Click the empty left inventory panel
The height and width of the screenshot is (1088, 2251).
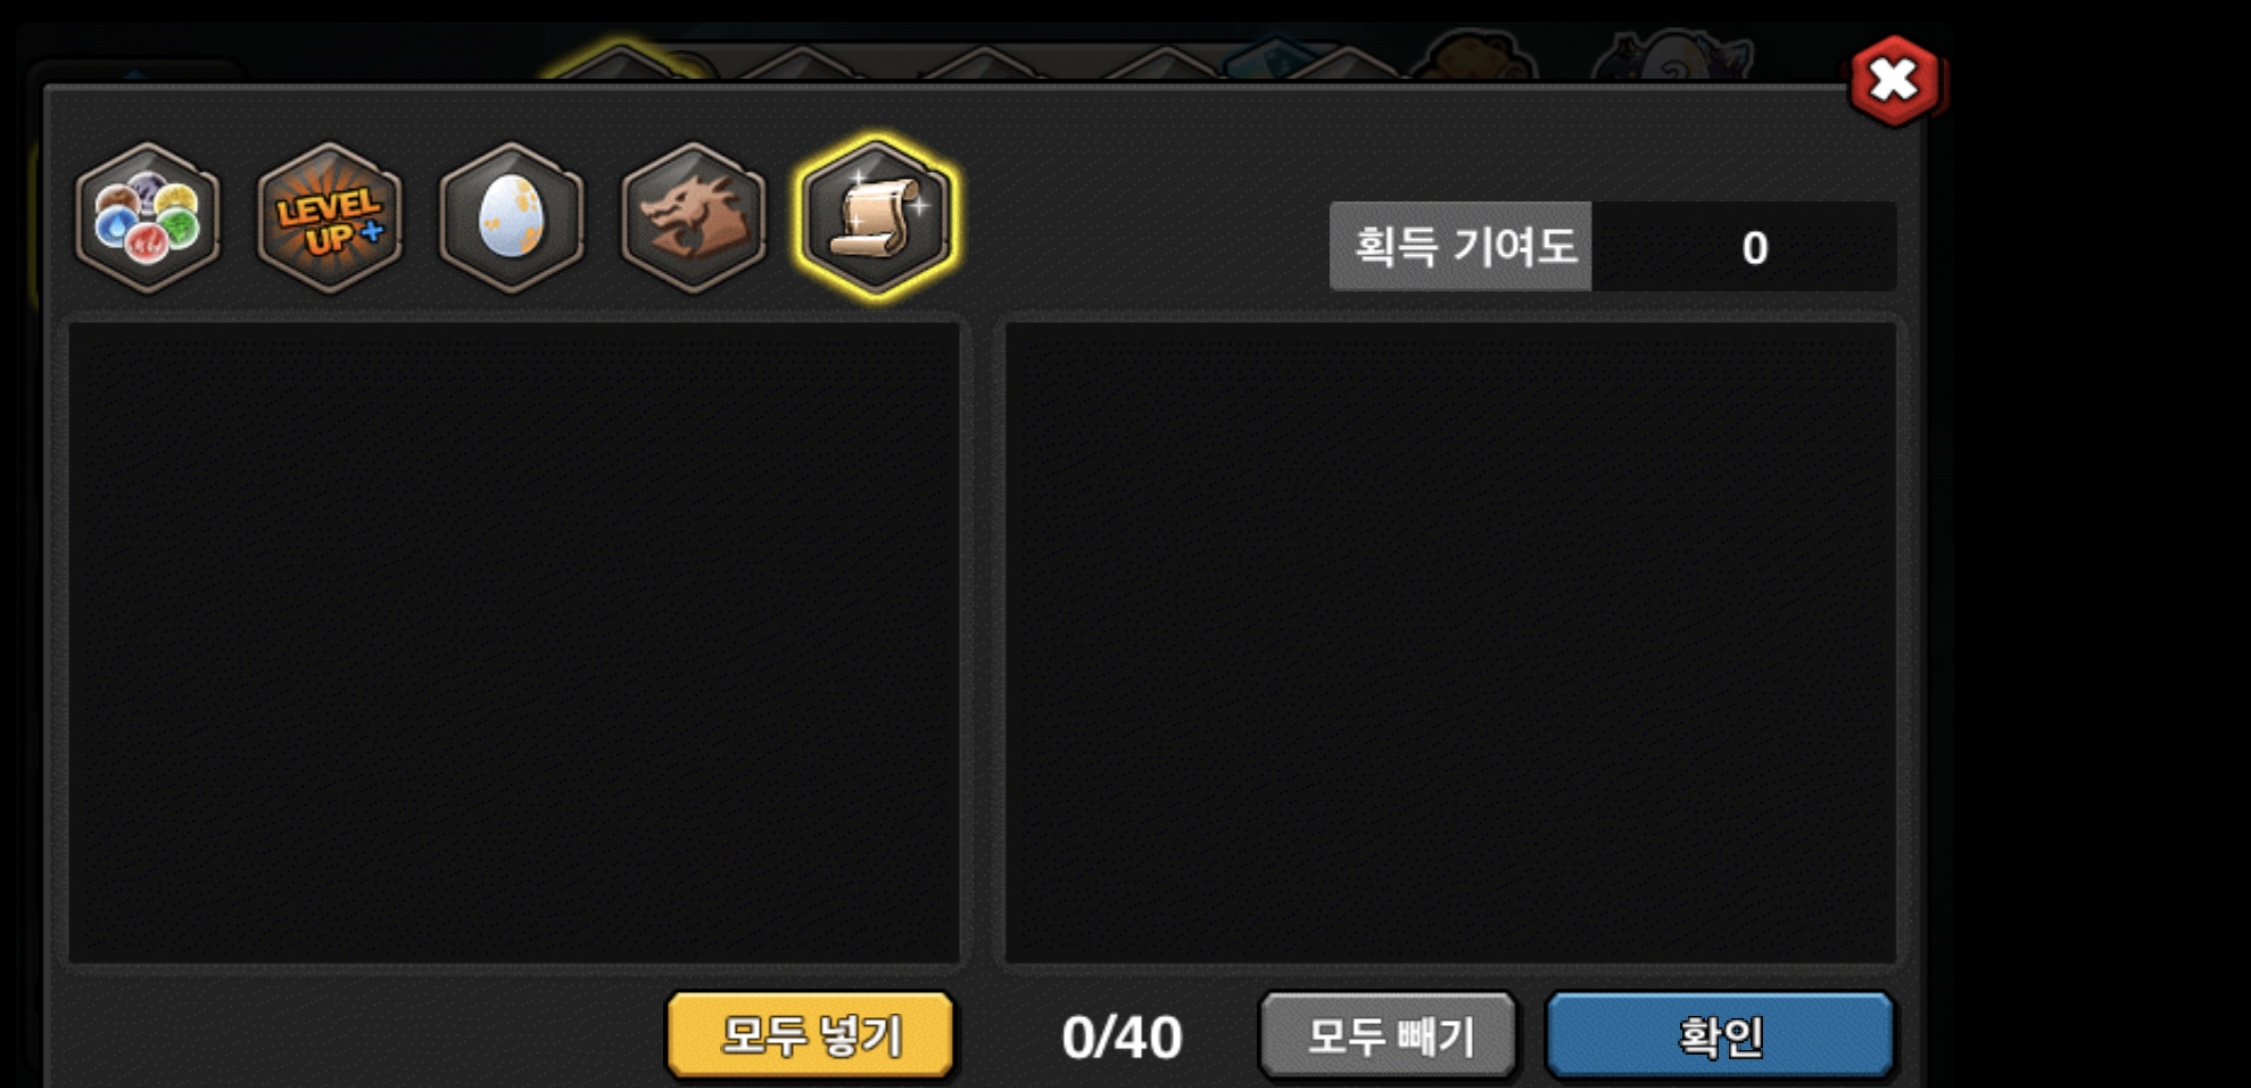pyautogui.click(x=513, y=642)
